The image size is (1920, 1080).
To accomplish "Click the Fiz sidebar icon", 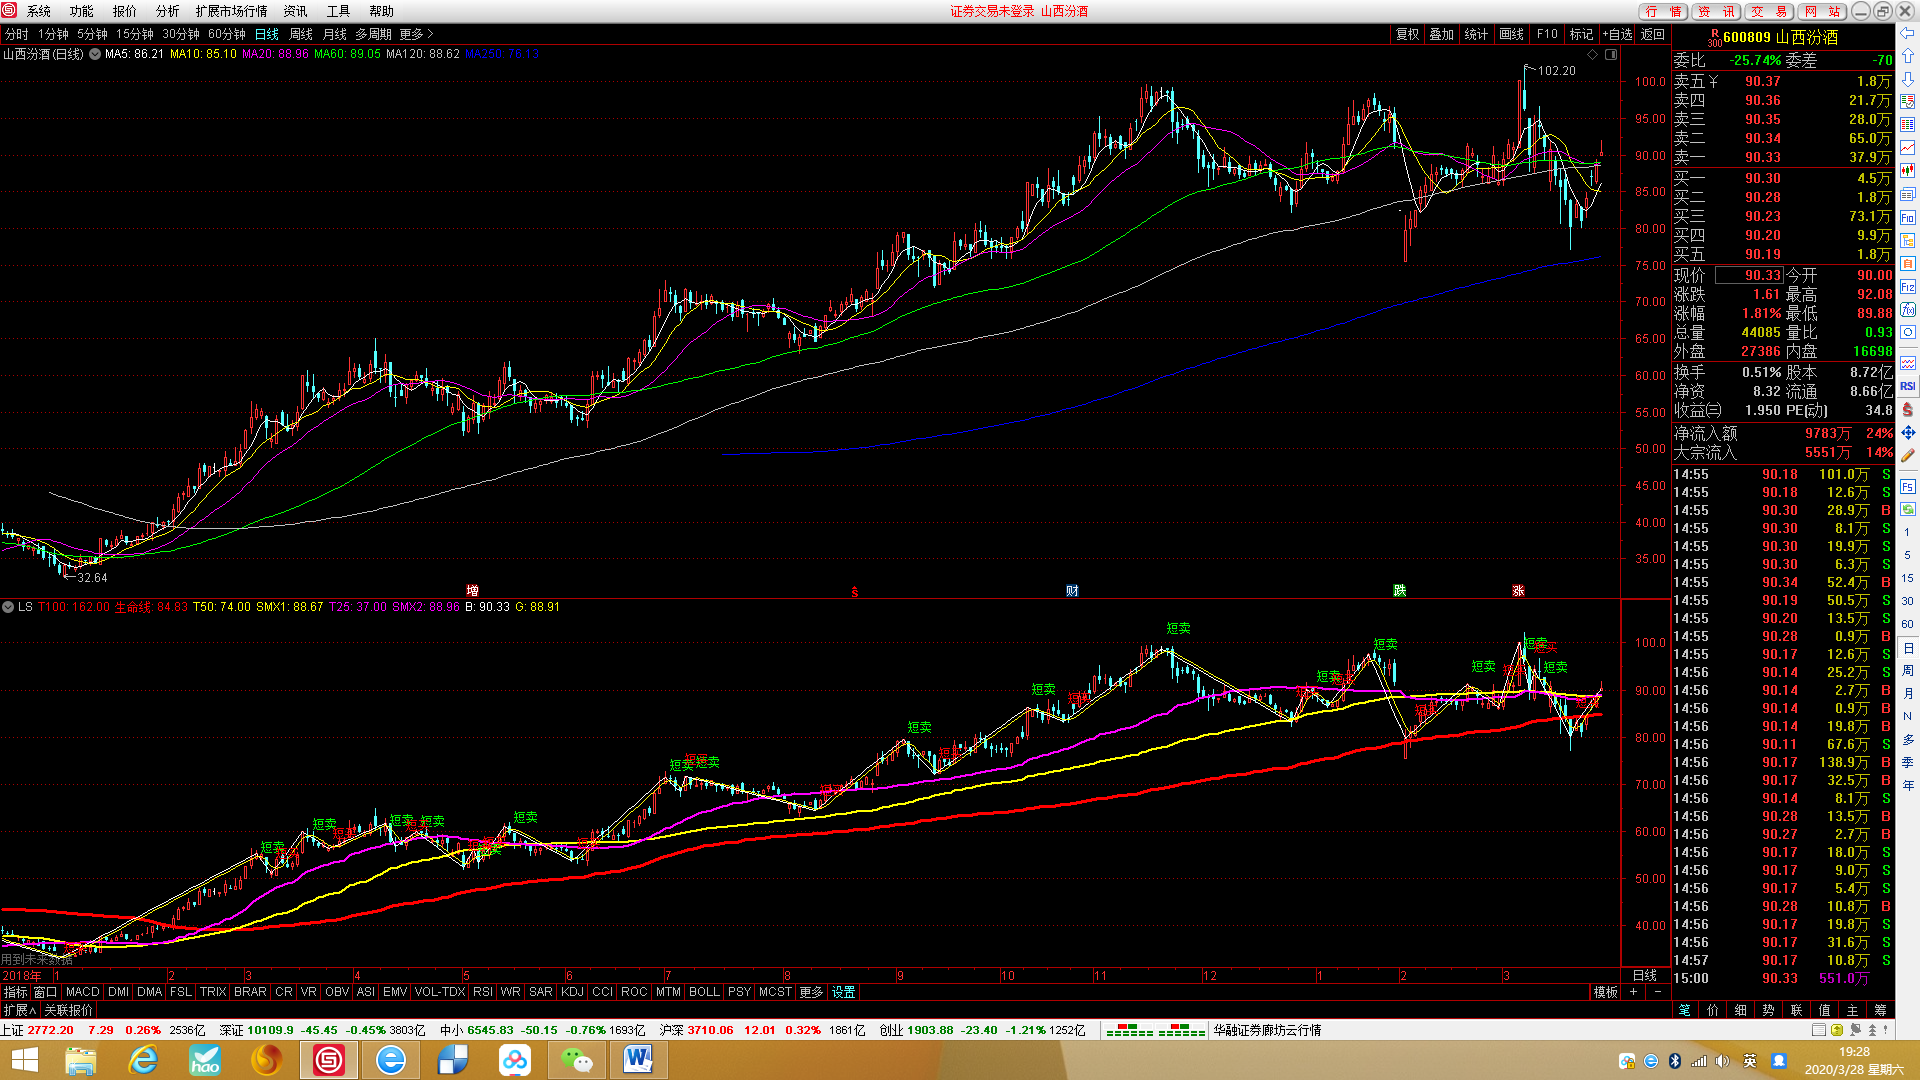I will coord(1908,287).
